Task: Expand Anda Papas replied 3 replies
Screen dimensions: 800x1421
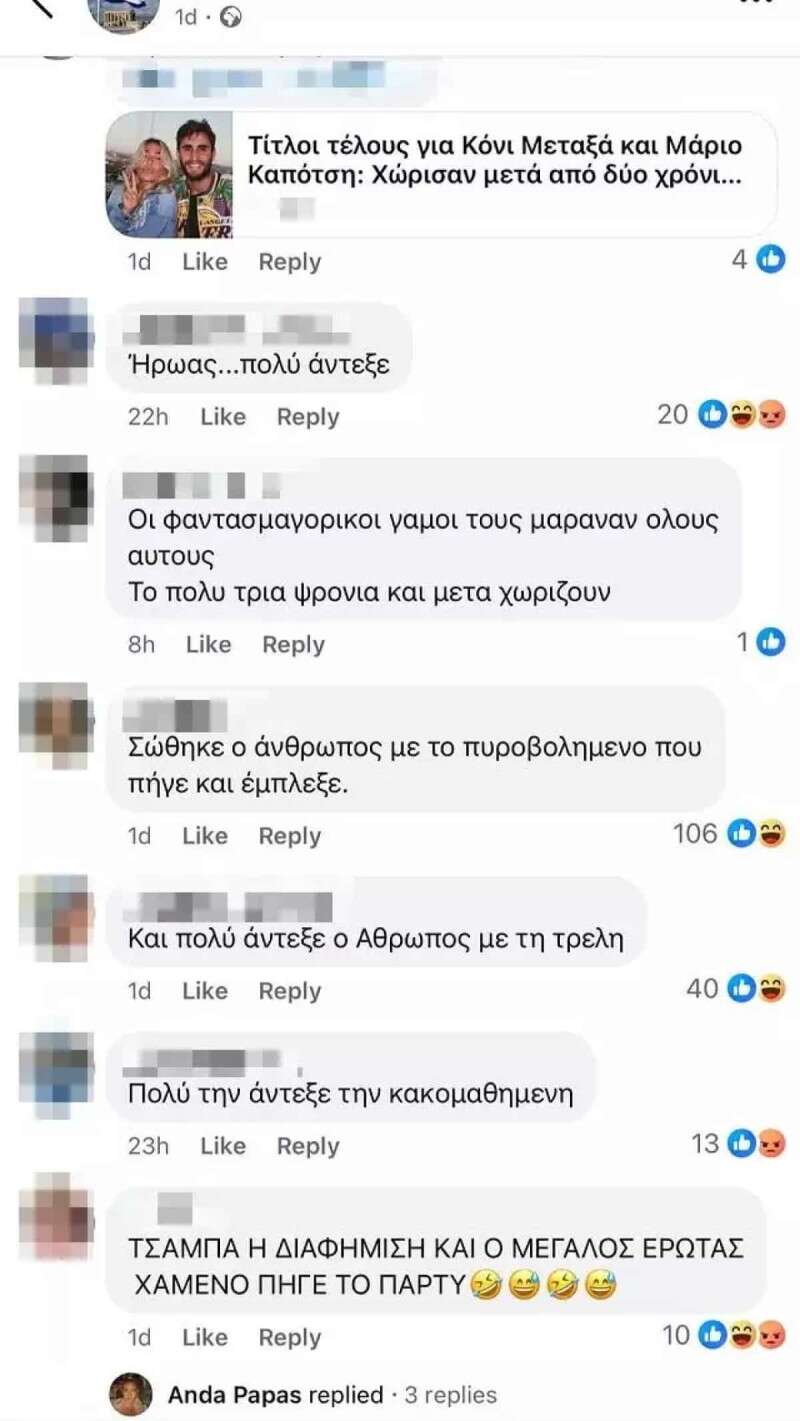Action: [x=332, y=1395]
